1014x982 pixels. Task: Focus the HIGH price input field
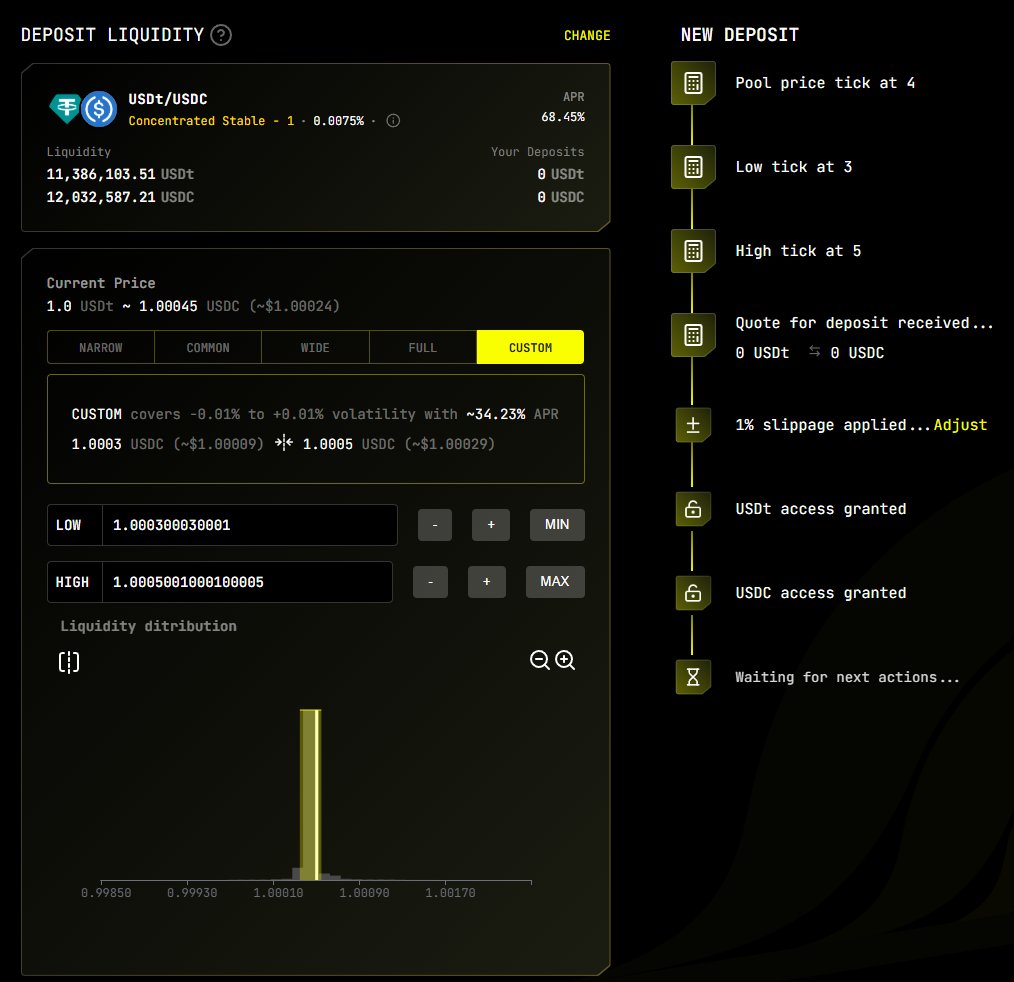[x=247, y=582]
